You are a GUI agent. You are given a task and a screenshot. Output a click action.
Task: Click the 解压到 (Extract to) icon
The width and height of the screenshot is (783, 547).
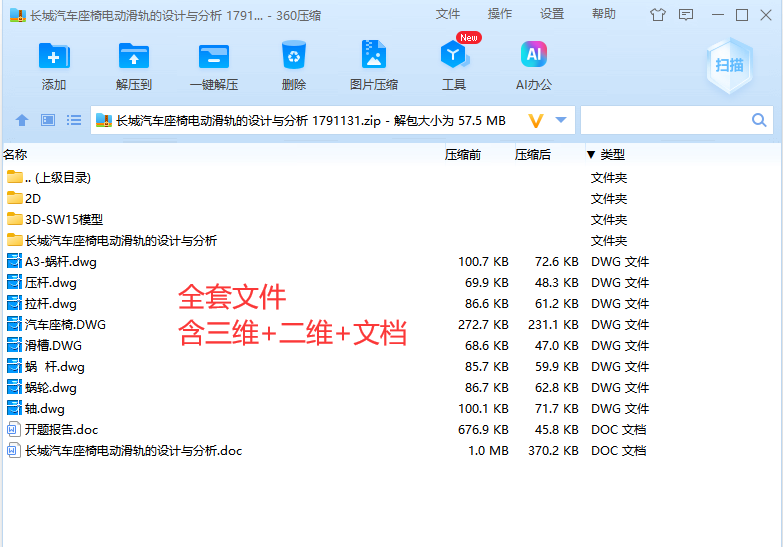click(x=133, y=65)
